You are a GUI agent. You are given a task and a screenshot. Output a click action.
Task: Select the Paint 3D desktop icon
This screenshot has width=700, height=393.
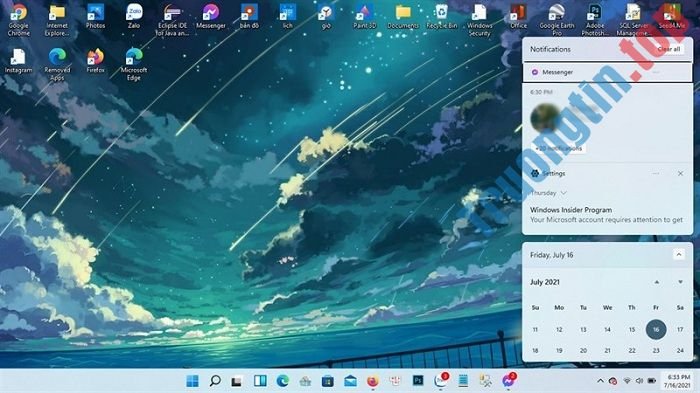[365, 16]
